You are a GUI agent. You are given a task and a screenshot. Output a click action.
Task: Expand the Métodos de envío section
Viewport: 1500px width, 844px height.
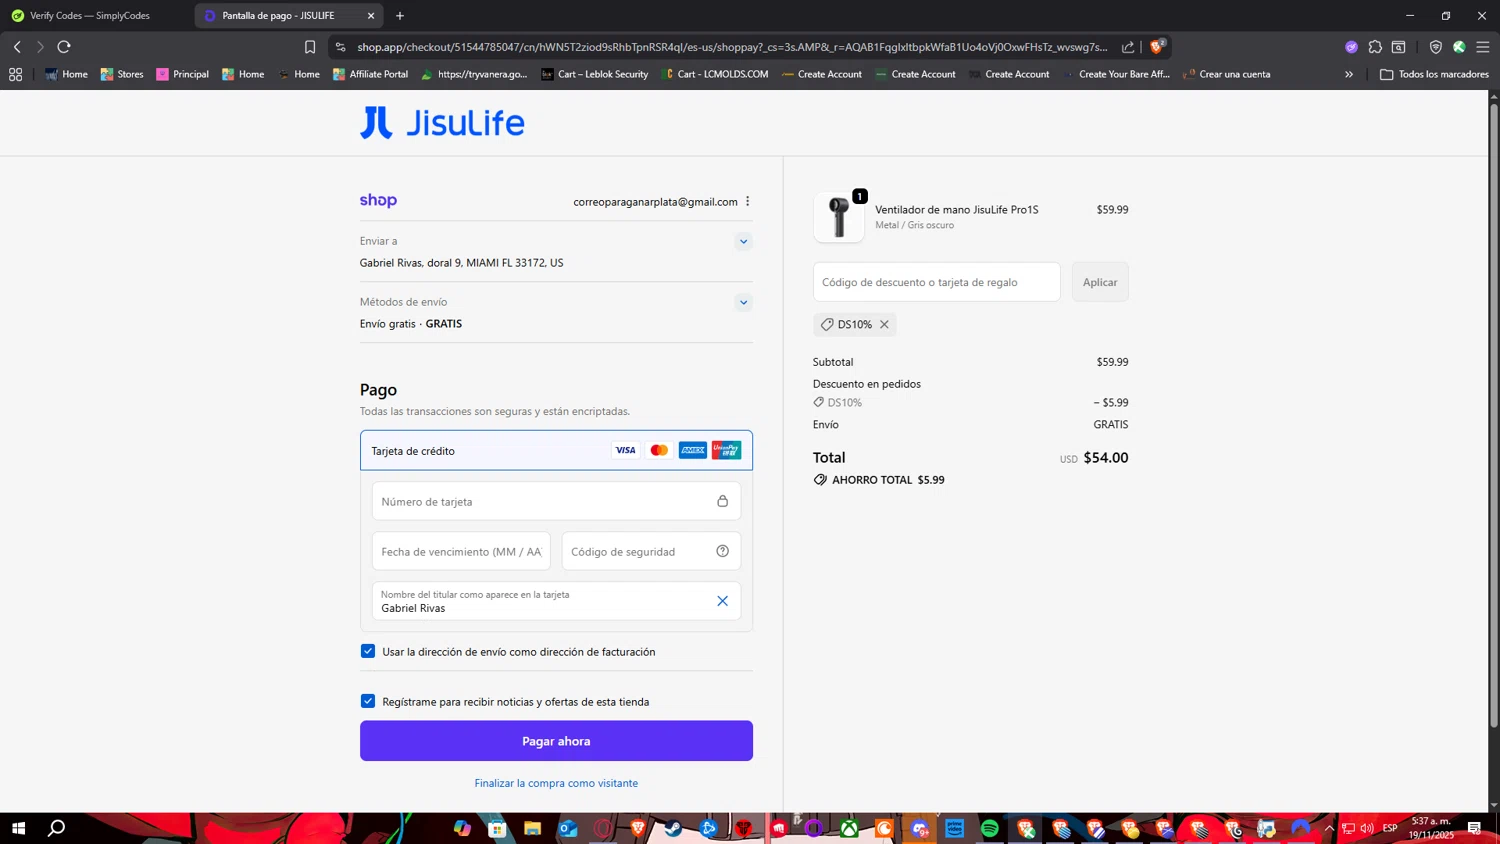pyautogui.click(x=743, y=302)
